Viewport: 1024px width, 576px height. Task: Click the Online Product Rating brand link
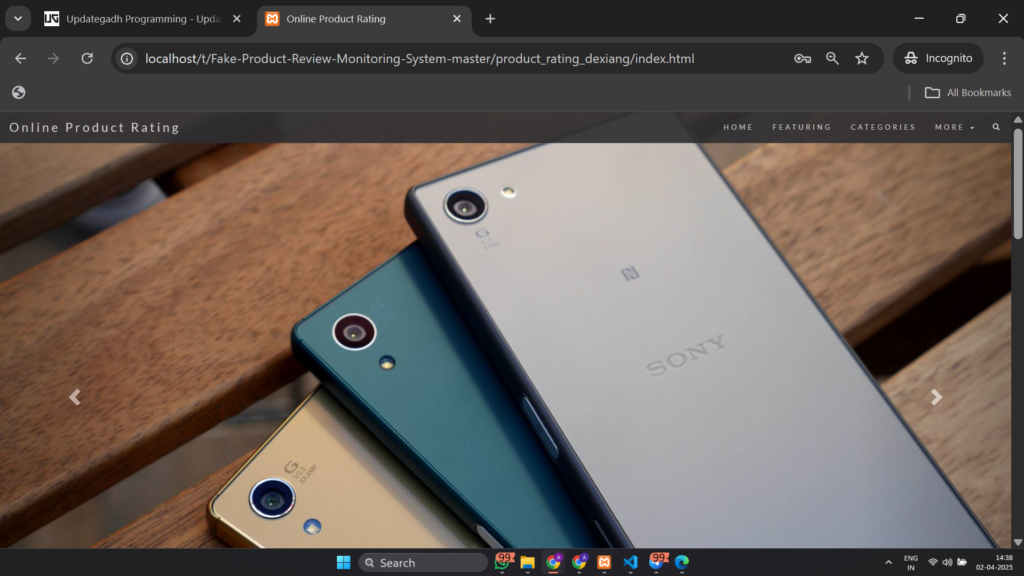coord(95,127)
